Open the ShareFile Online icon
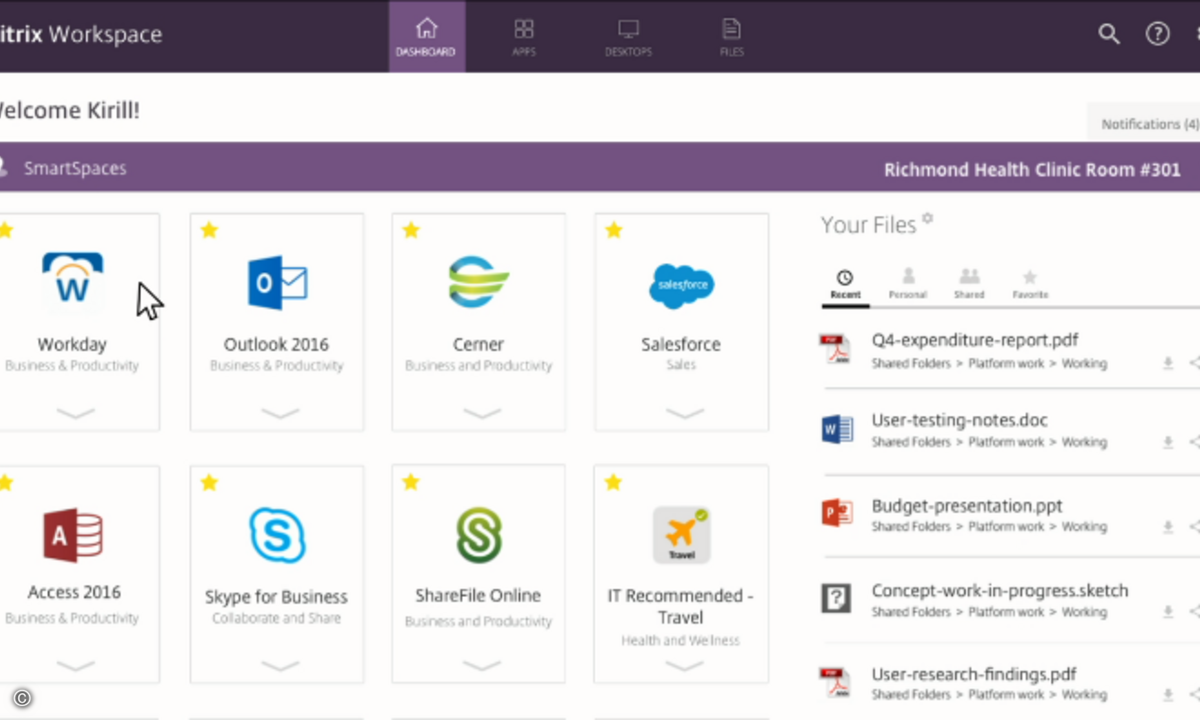 pyautogui.click(x=478, y=535)
